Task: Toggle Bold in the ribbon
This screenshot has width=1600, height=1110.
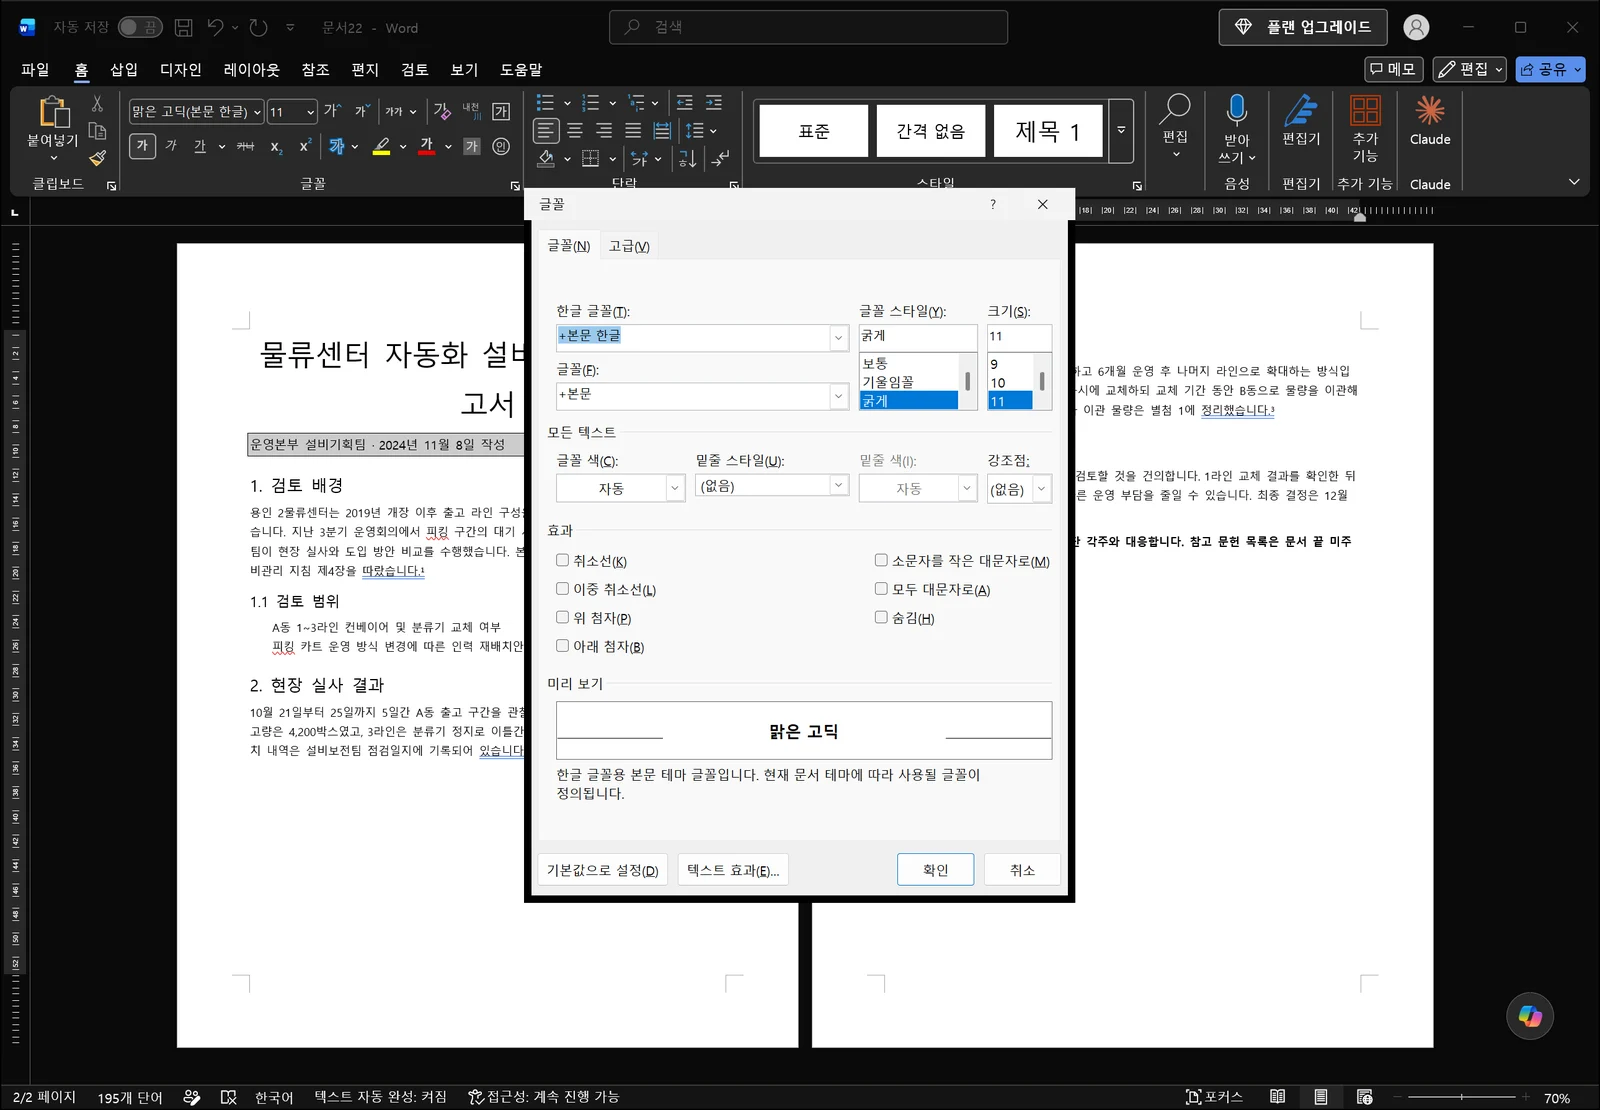Action: (142, 146)
